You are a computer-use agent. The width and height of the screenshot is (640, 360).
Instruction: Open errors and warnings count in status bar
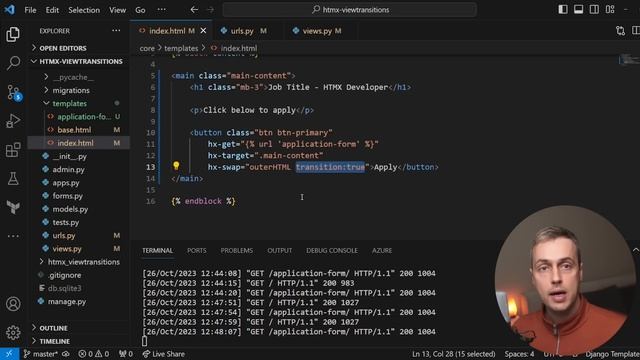[94, 354]
